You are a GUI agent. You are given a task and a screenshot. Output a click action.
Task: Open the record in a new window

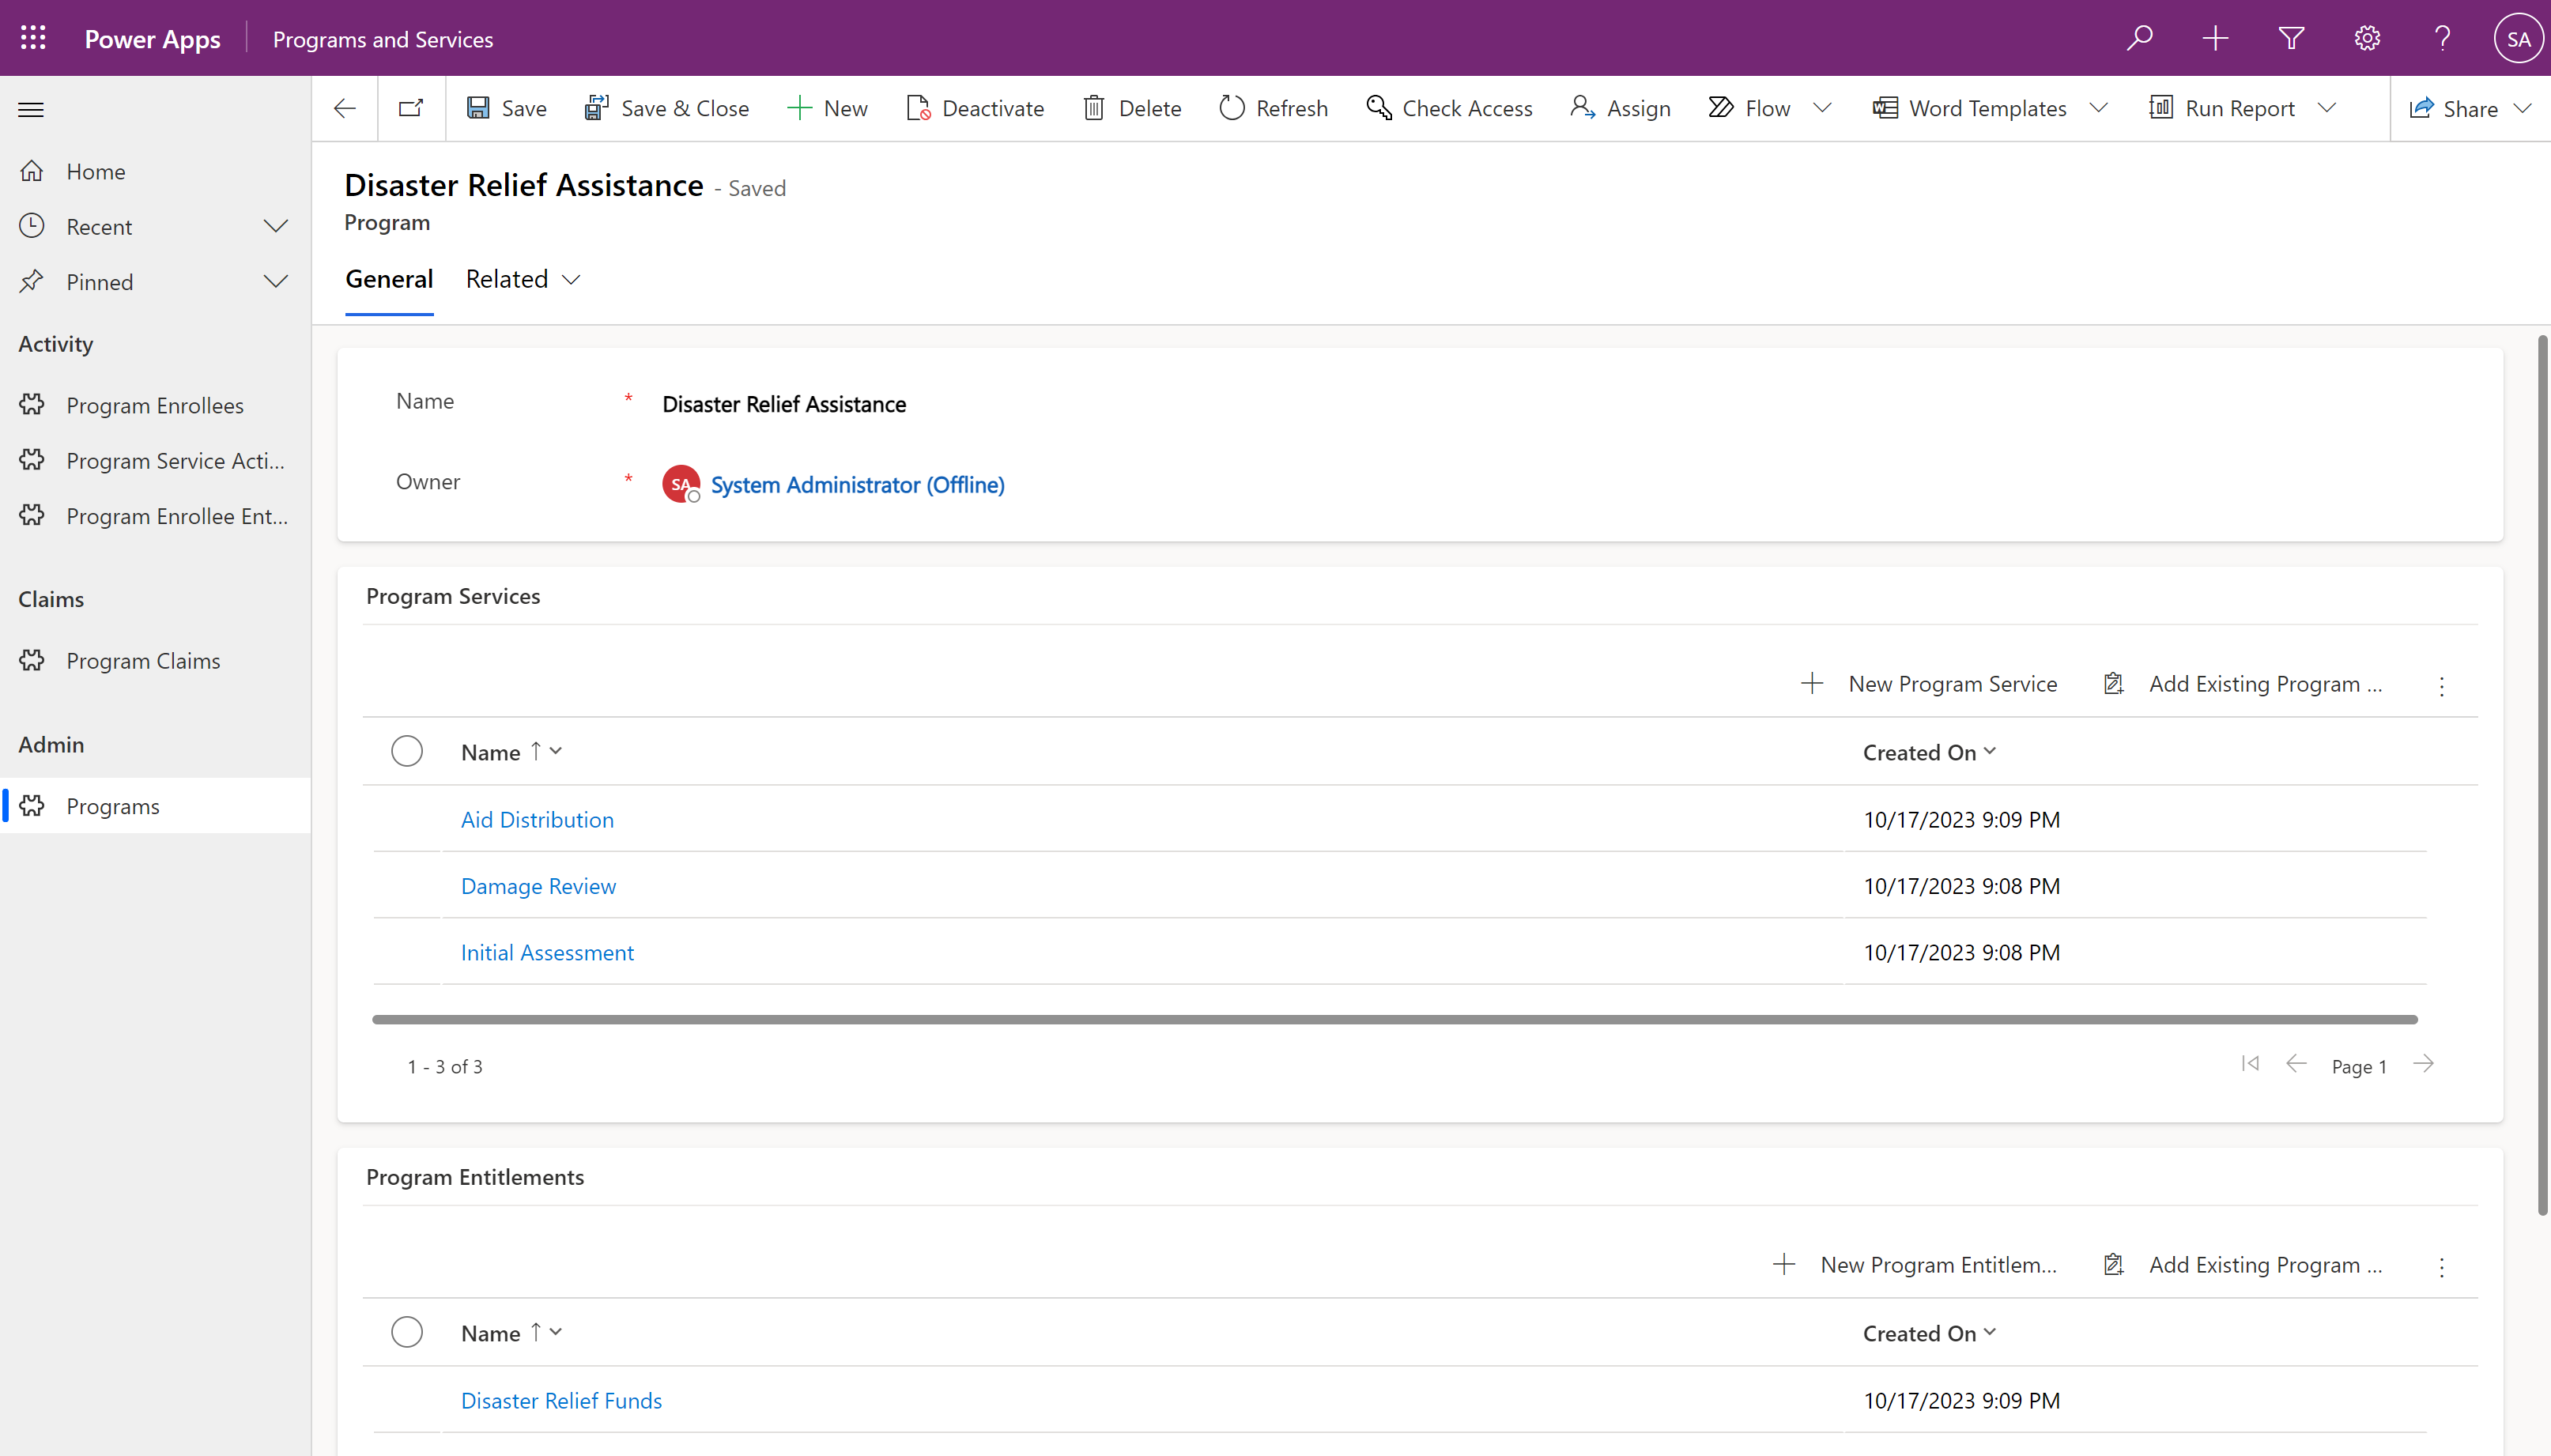click(x=411, y=108)
